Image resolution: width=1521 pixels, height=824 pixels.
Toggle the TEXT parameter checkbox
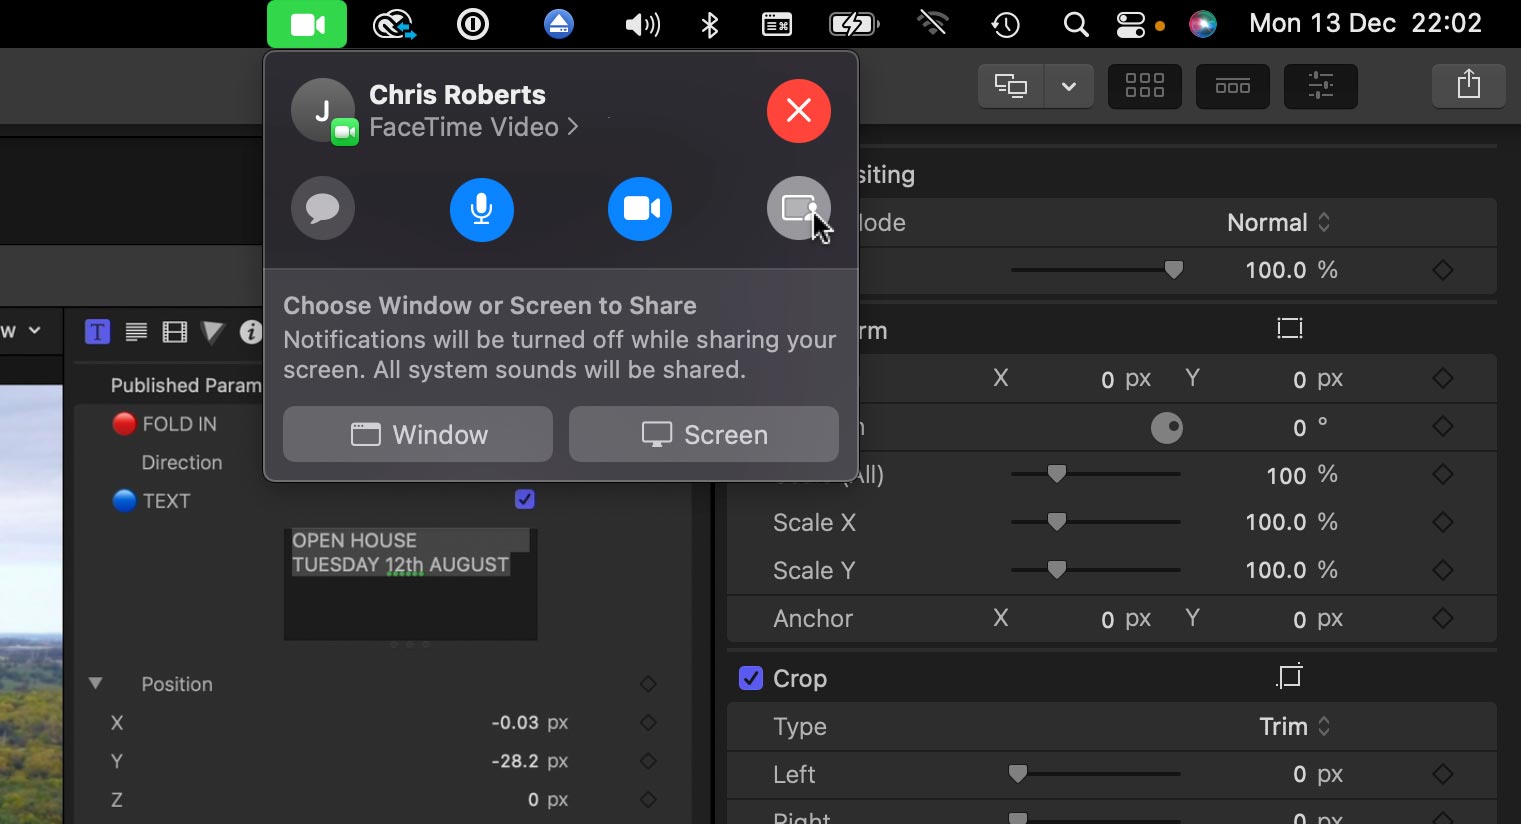click(x=524, y=499)
